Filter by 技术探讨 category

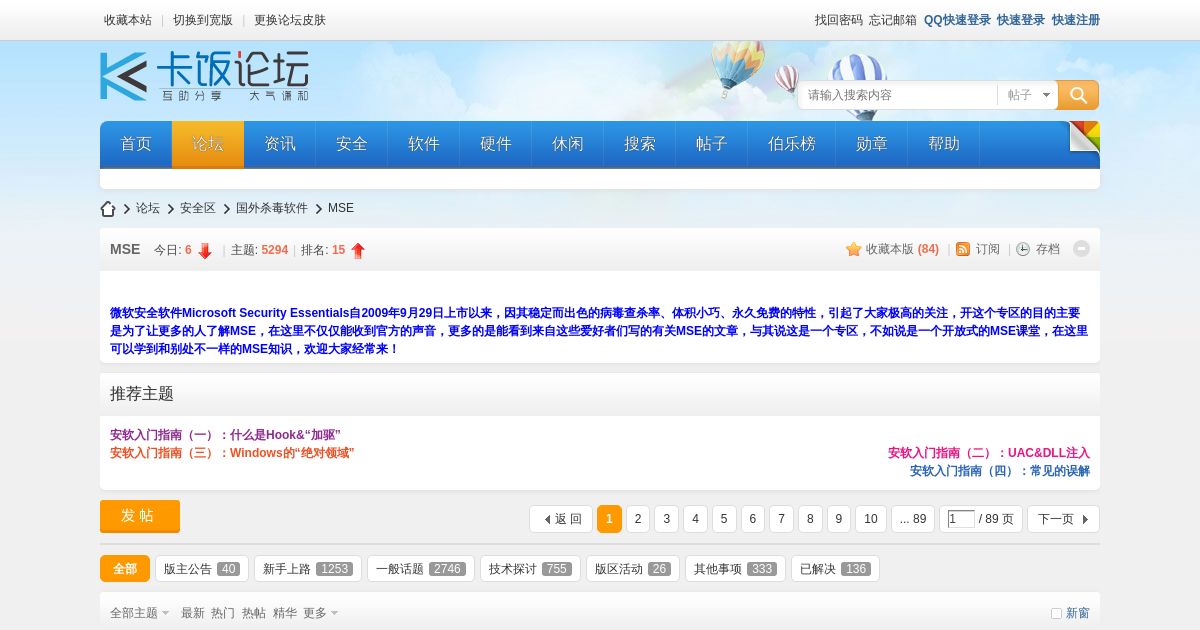530,569
